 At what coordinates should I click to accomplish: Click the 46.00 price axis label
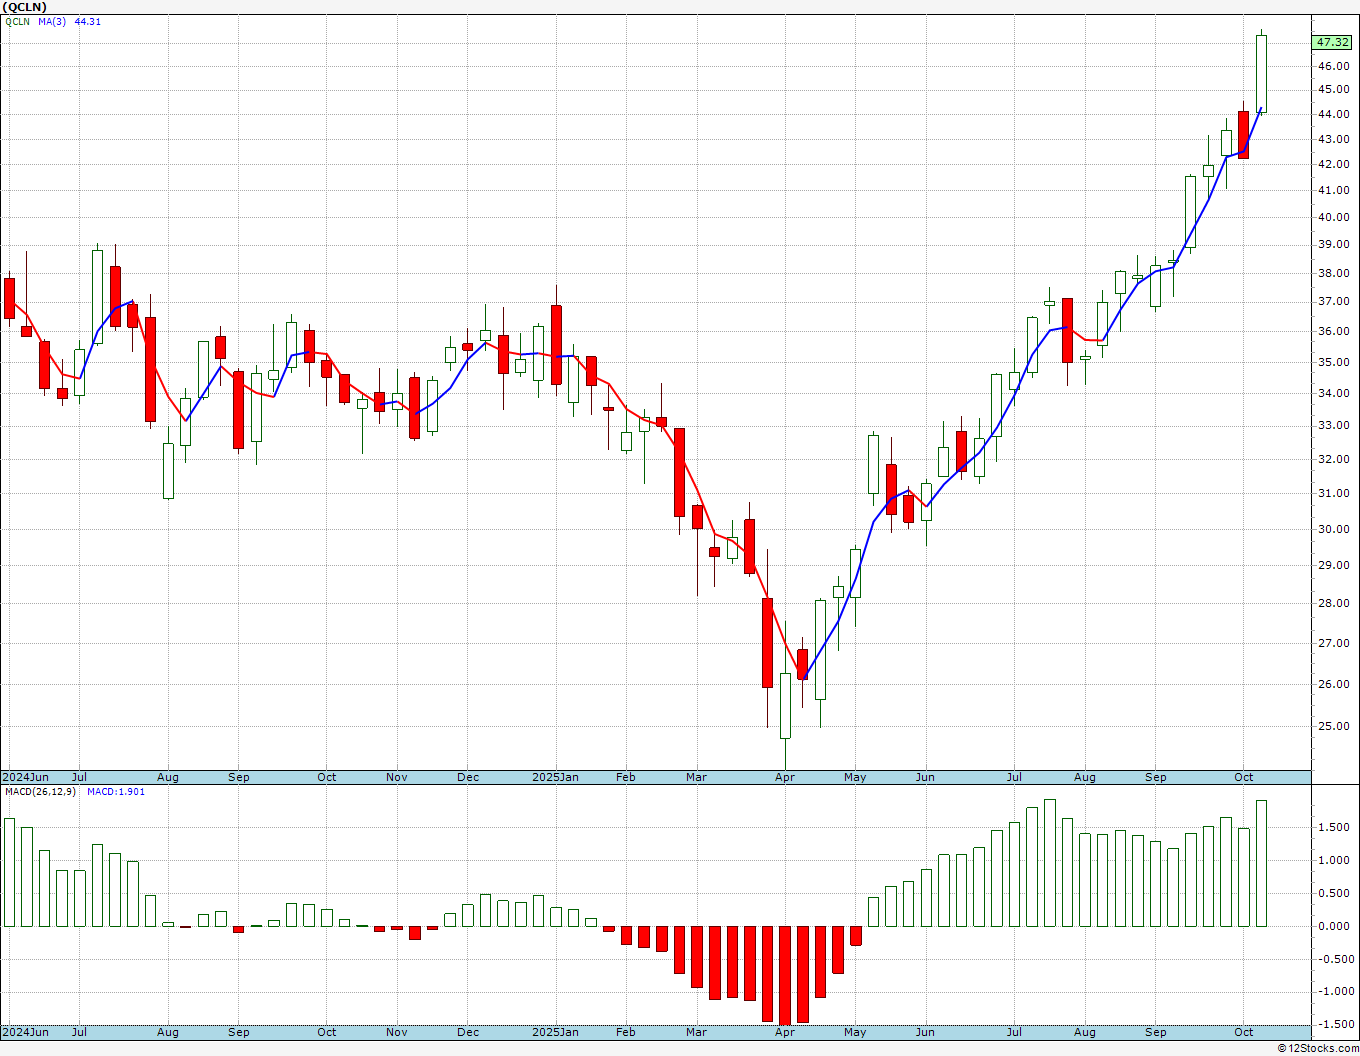1332,66
